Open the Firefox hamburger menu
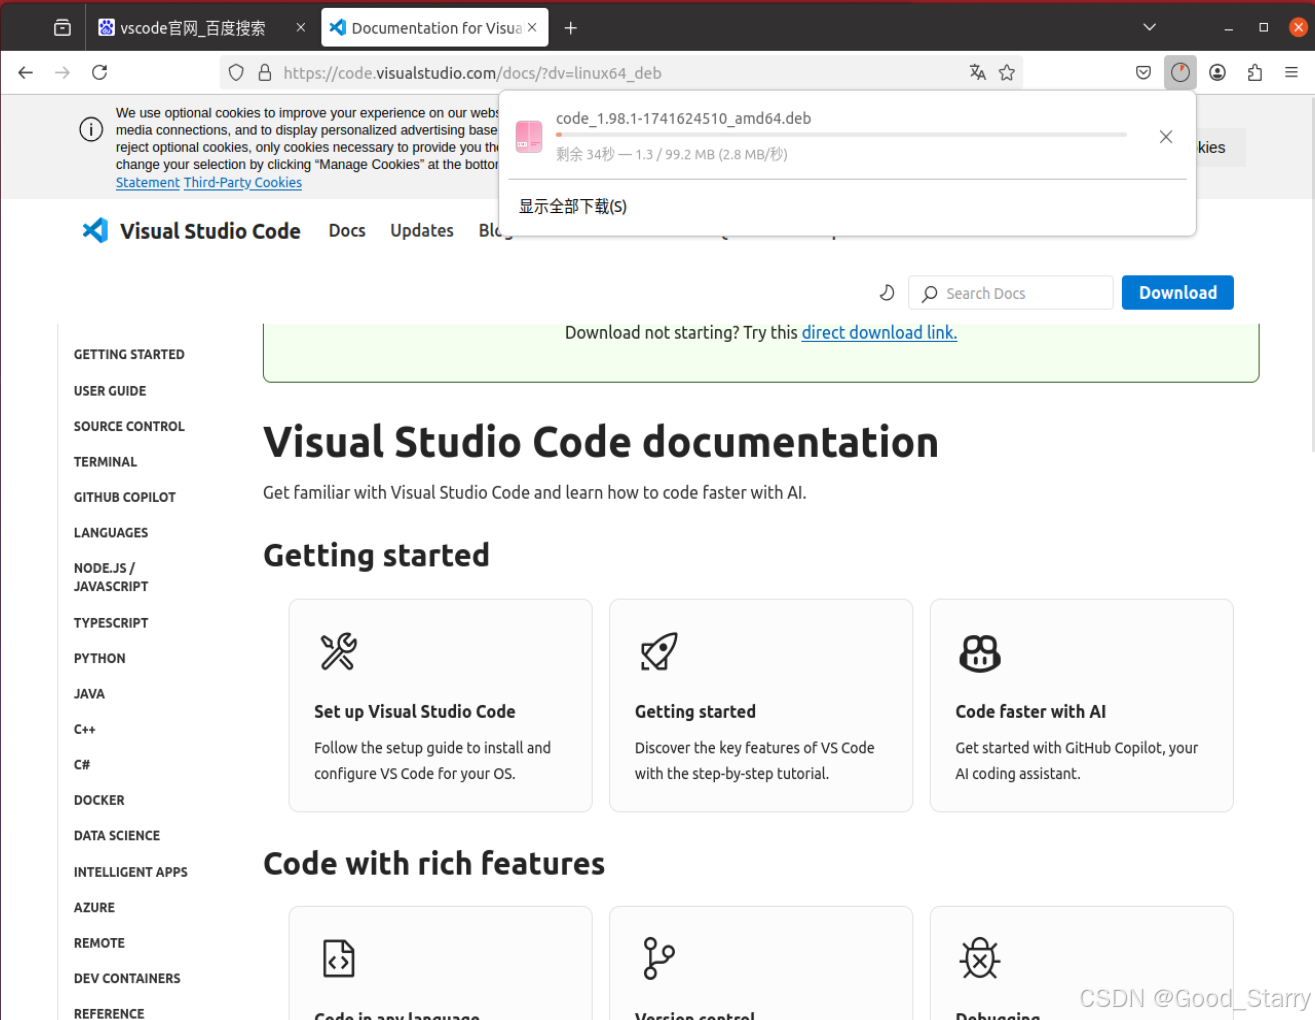The height and width of the screenshot is (1020, 1315). coord(1291,72)
